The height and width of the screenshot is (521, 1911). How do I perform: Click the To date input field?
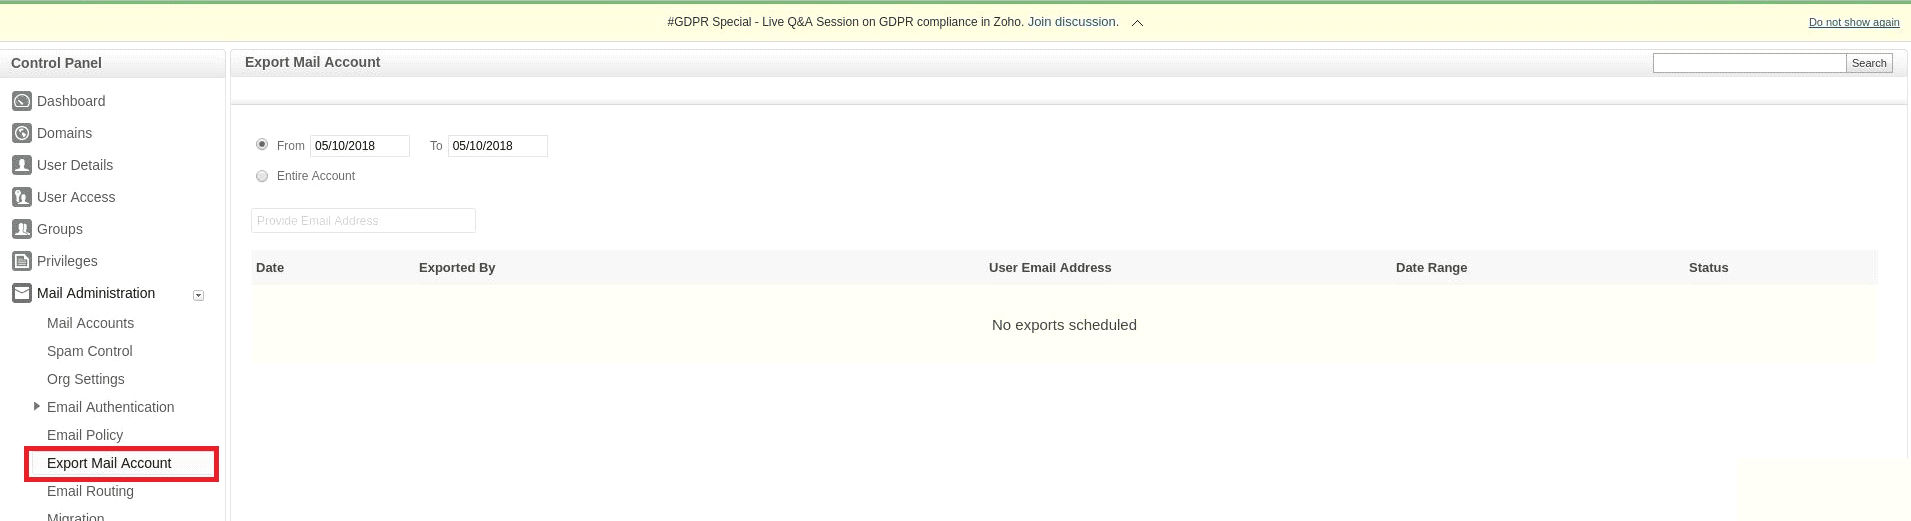pyautogui.click(x=497, y=146)
